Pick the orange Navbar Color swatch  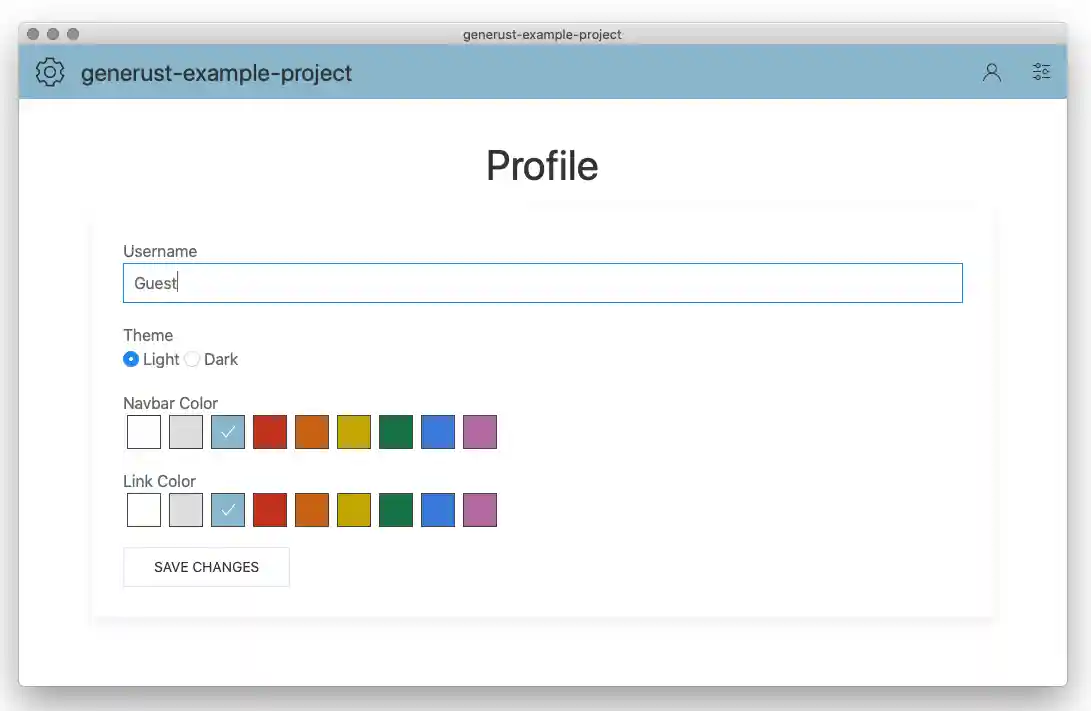[x=311, y=432]
